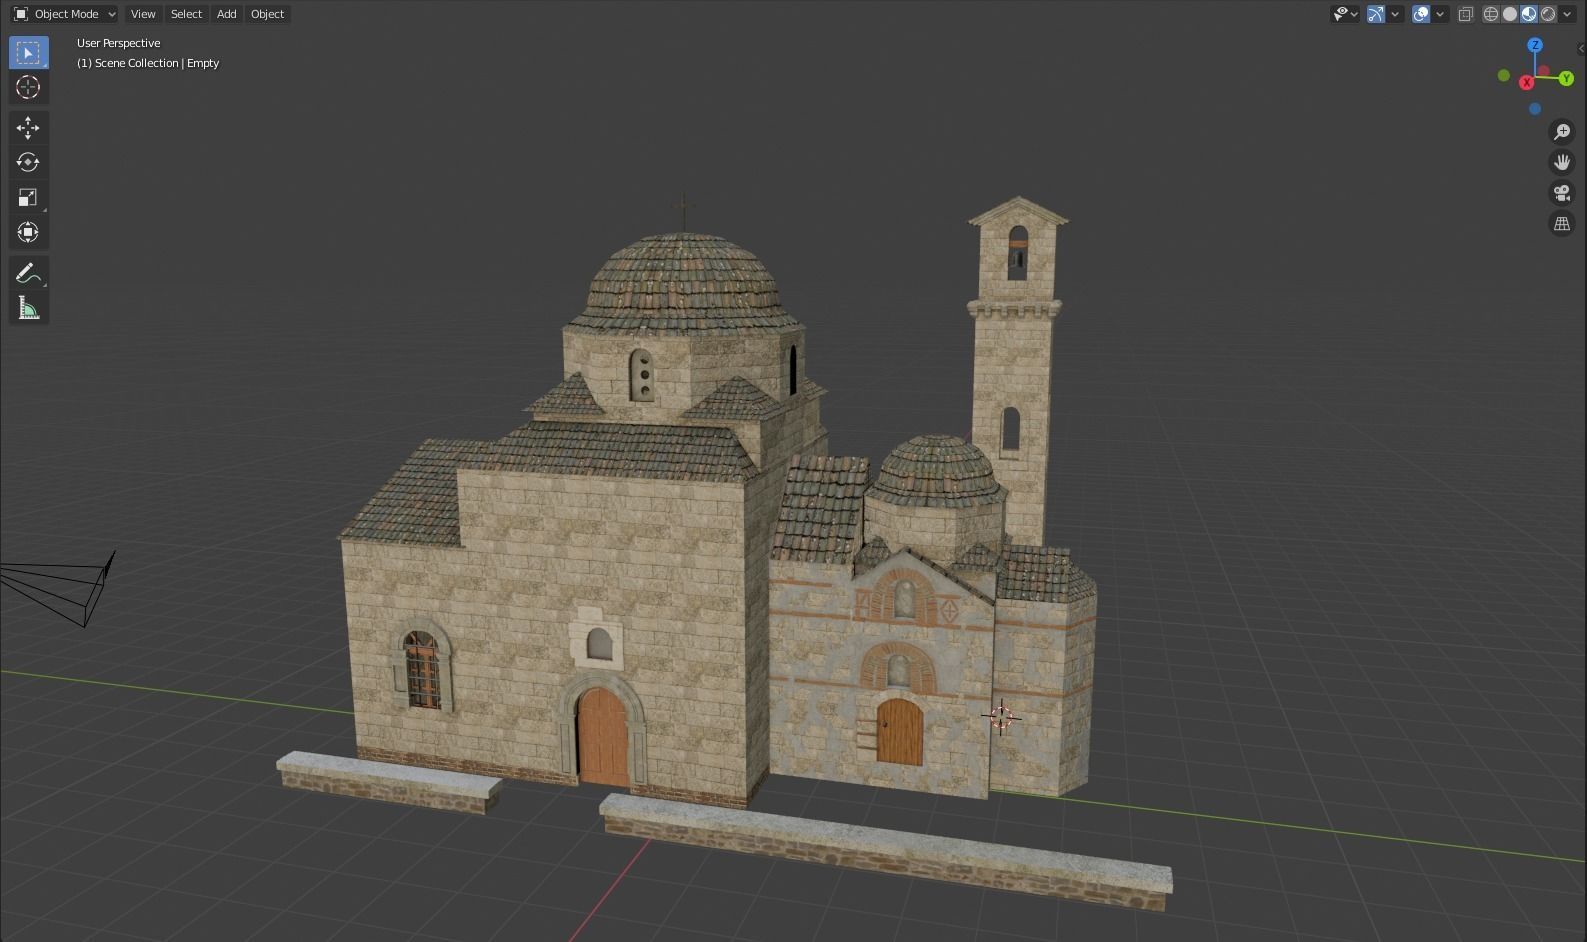
Task: Toggle viewport overlays display
Action: pos(1421,14)
